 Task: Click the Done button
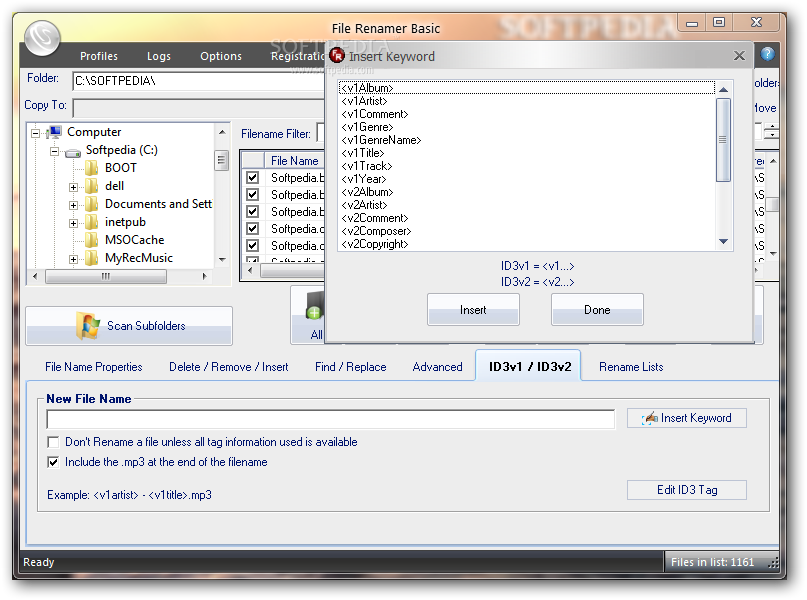click(x=597, y=310)
